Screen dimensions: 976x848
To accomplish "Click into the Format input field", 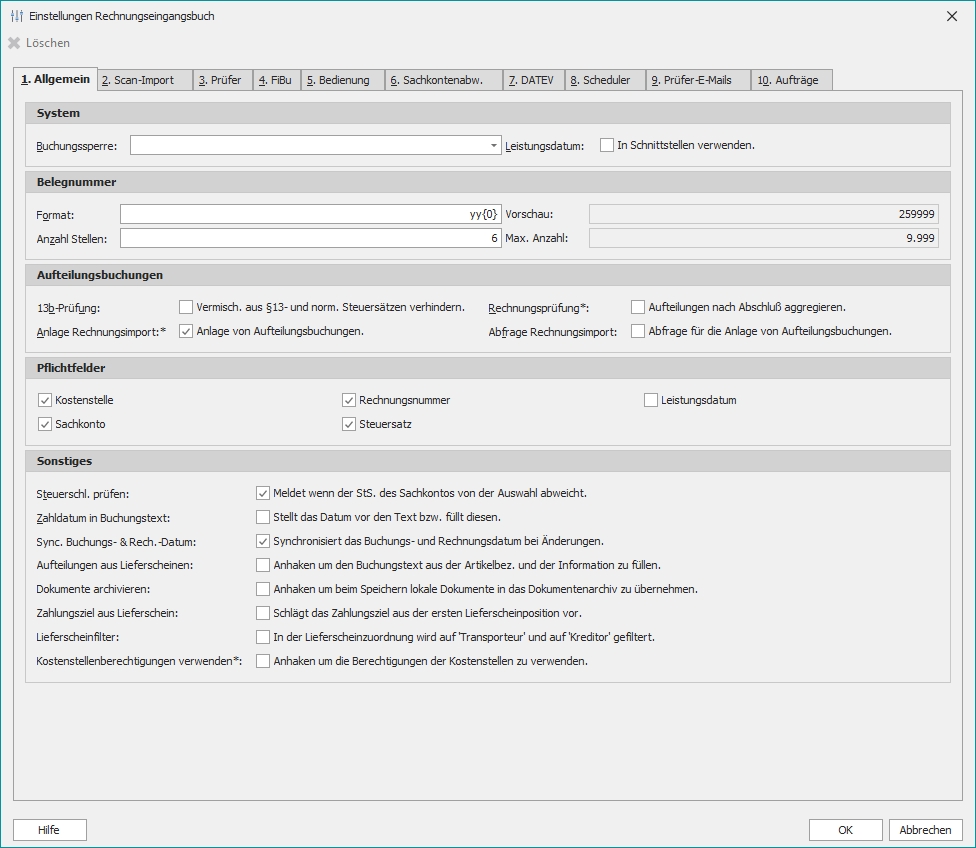I will (x=310, y=214).
